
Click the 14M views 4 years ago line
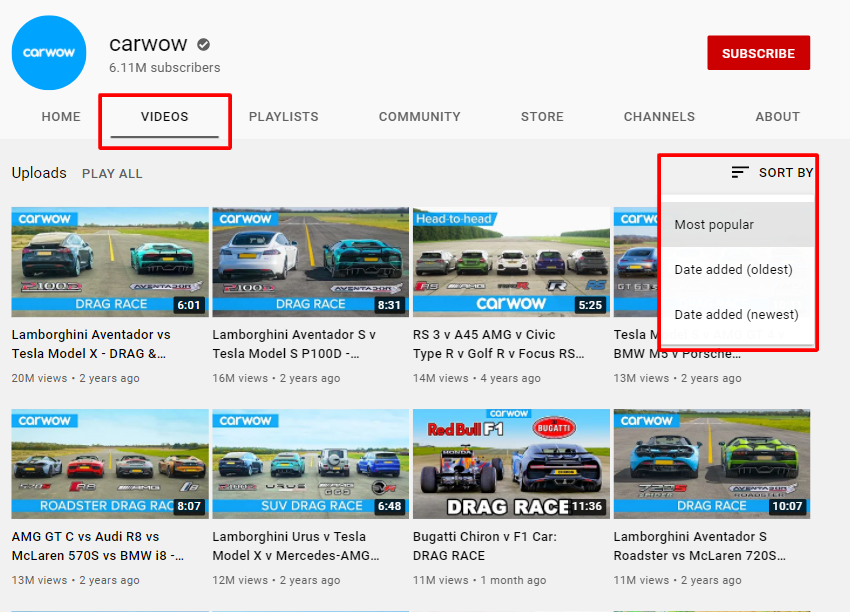click(476, 378)
